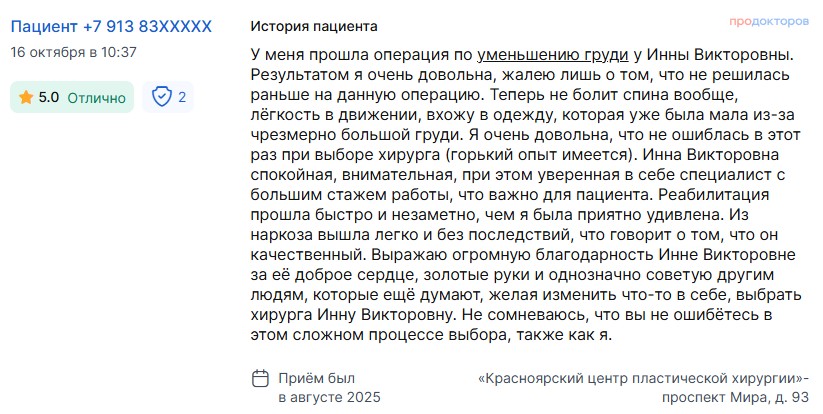Click the review timestamp "16 октября в 10:37"
Screen dimensions: 823x414
[x=74, y=51]
